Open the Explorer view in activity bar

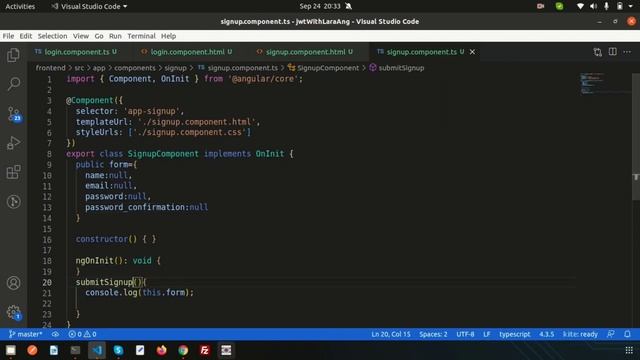(x=13, y=55)
